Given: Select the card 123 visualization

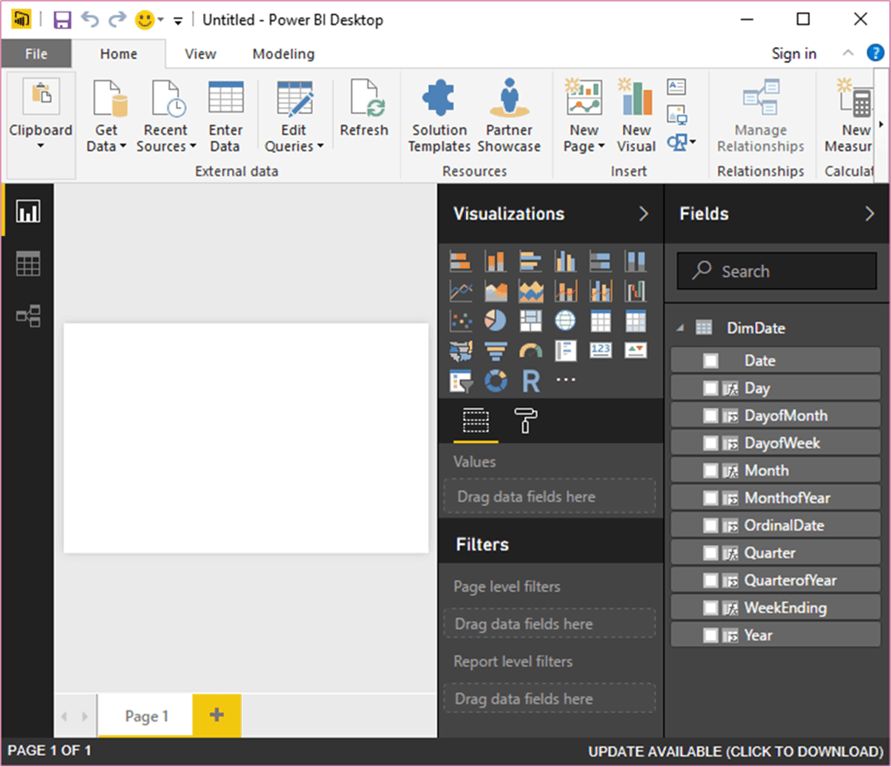Looking at the screenshot, I should point(601,351).
